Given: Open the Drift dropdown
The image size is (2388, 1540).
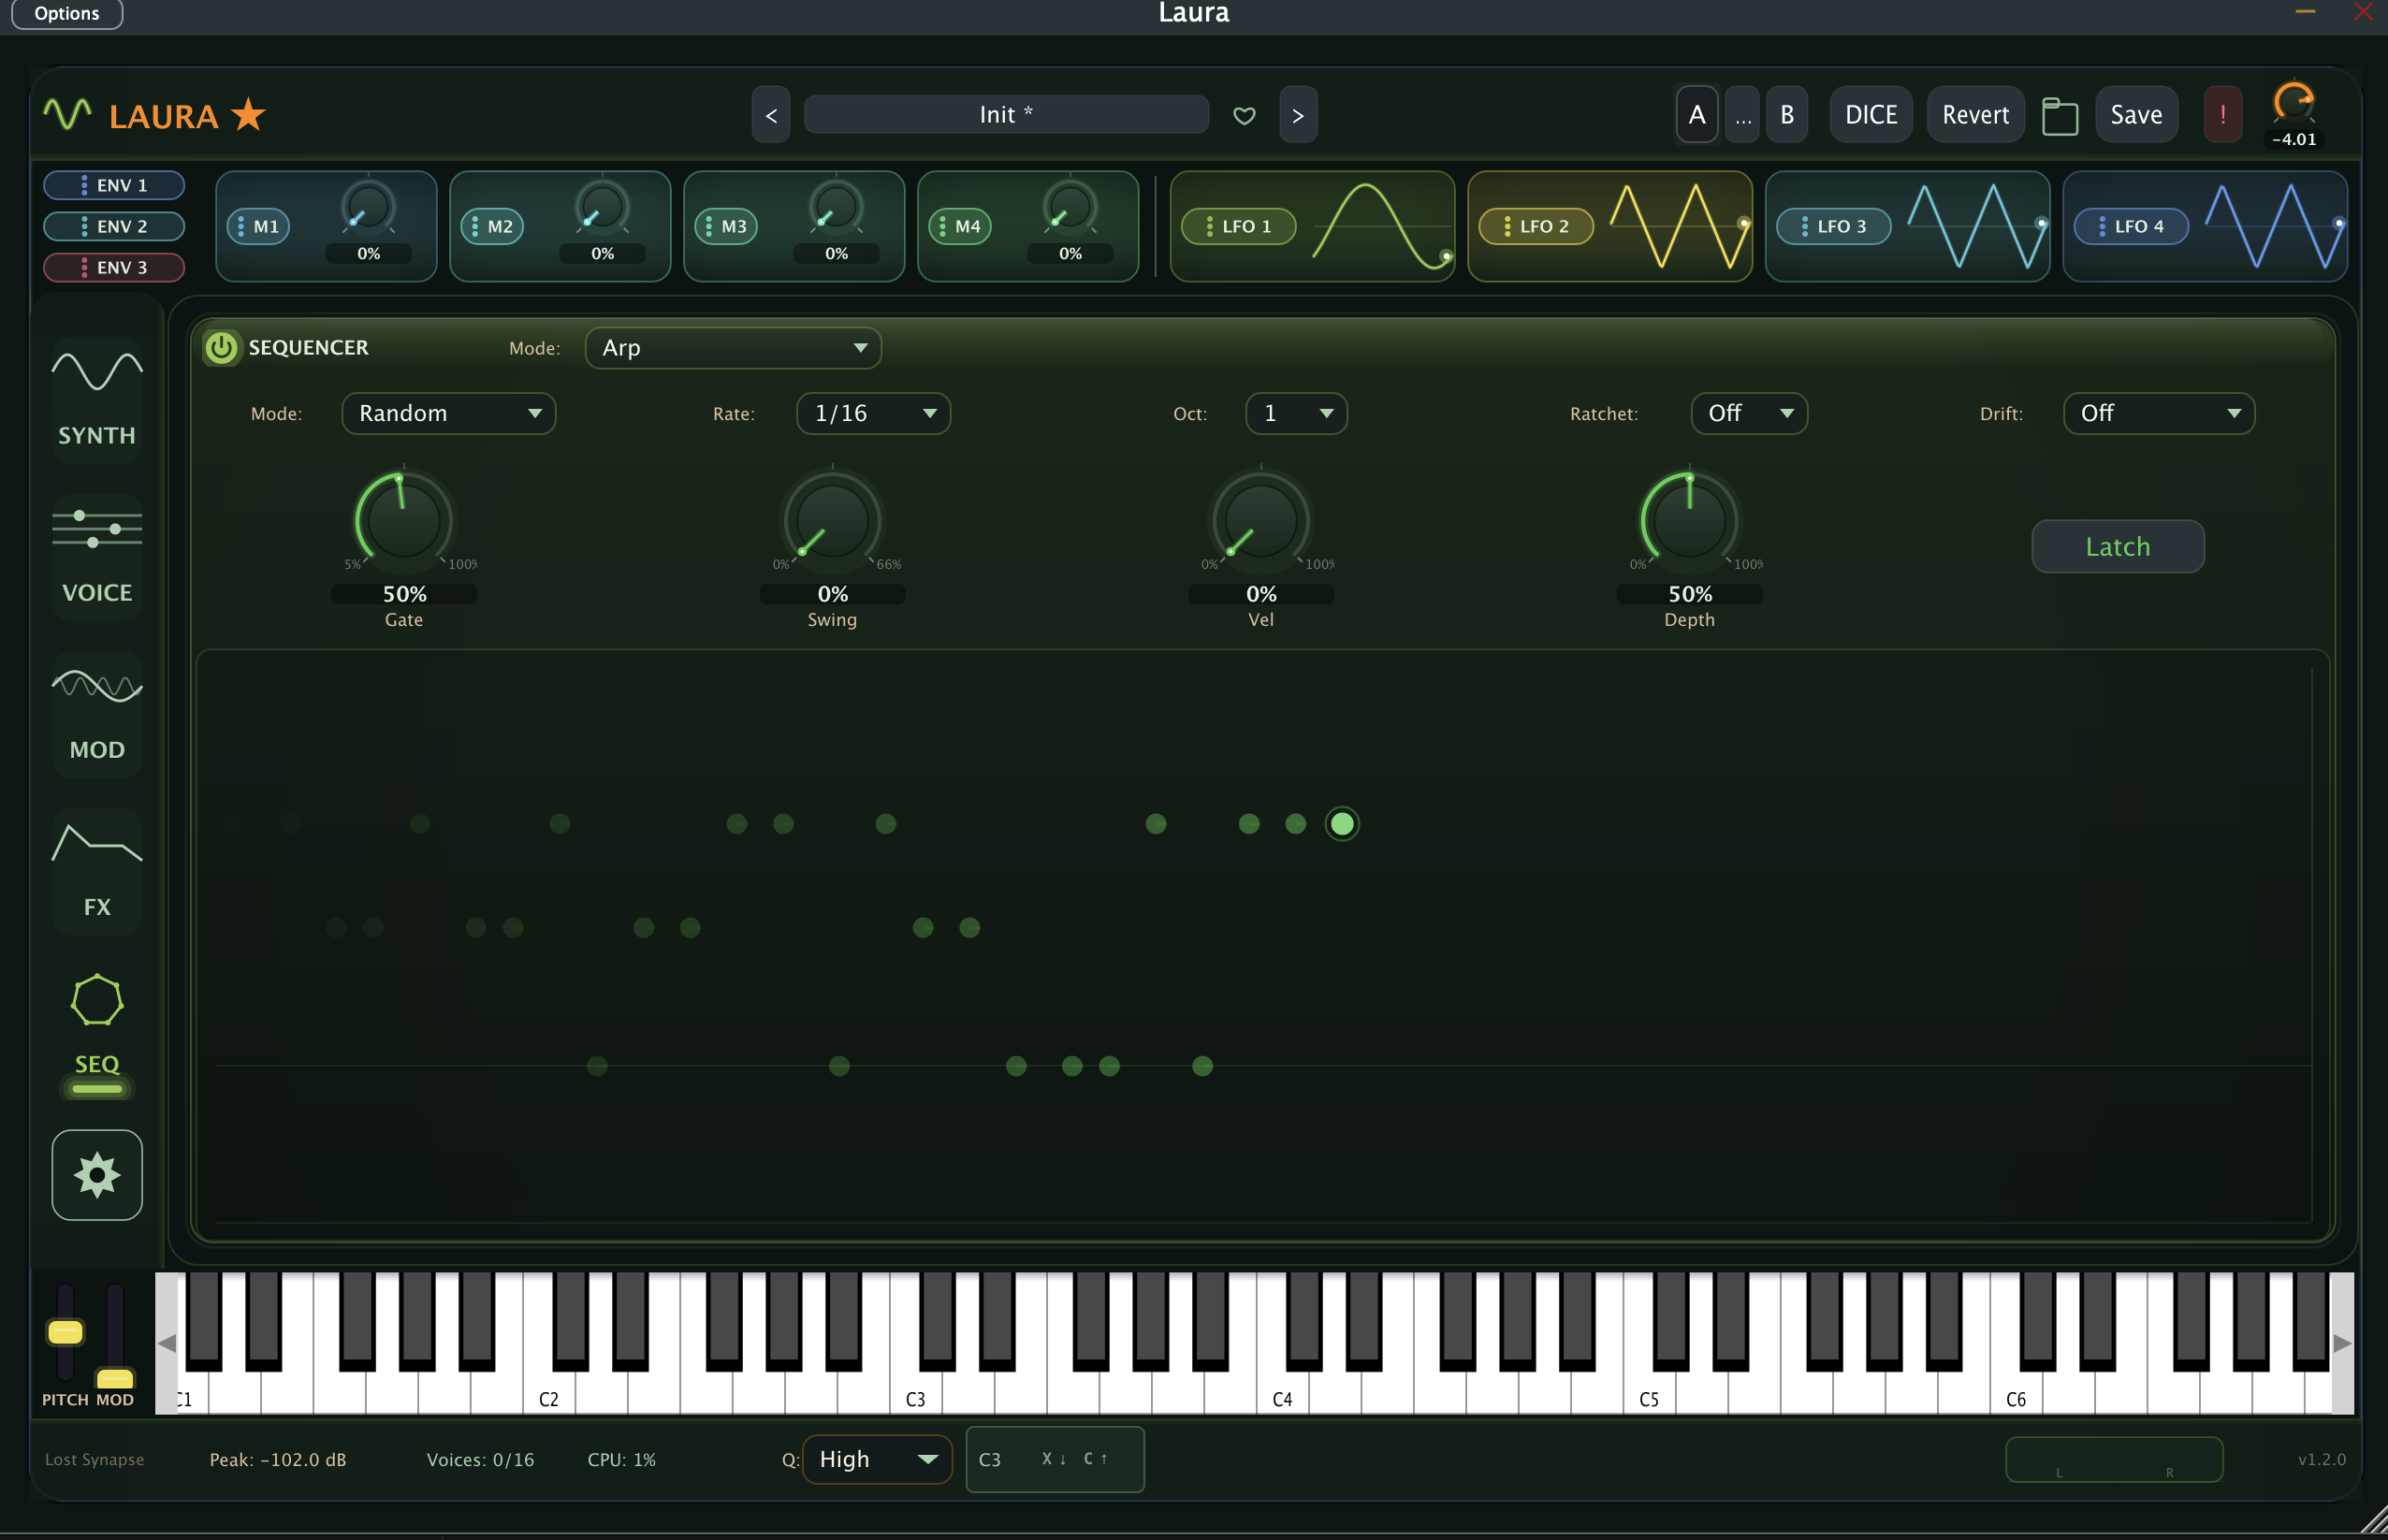Looking at the screenshot, I should (x=2159, y=413).
